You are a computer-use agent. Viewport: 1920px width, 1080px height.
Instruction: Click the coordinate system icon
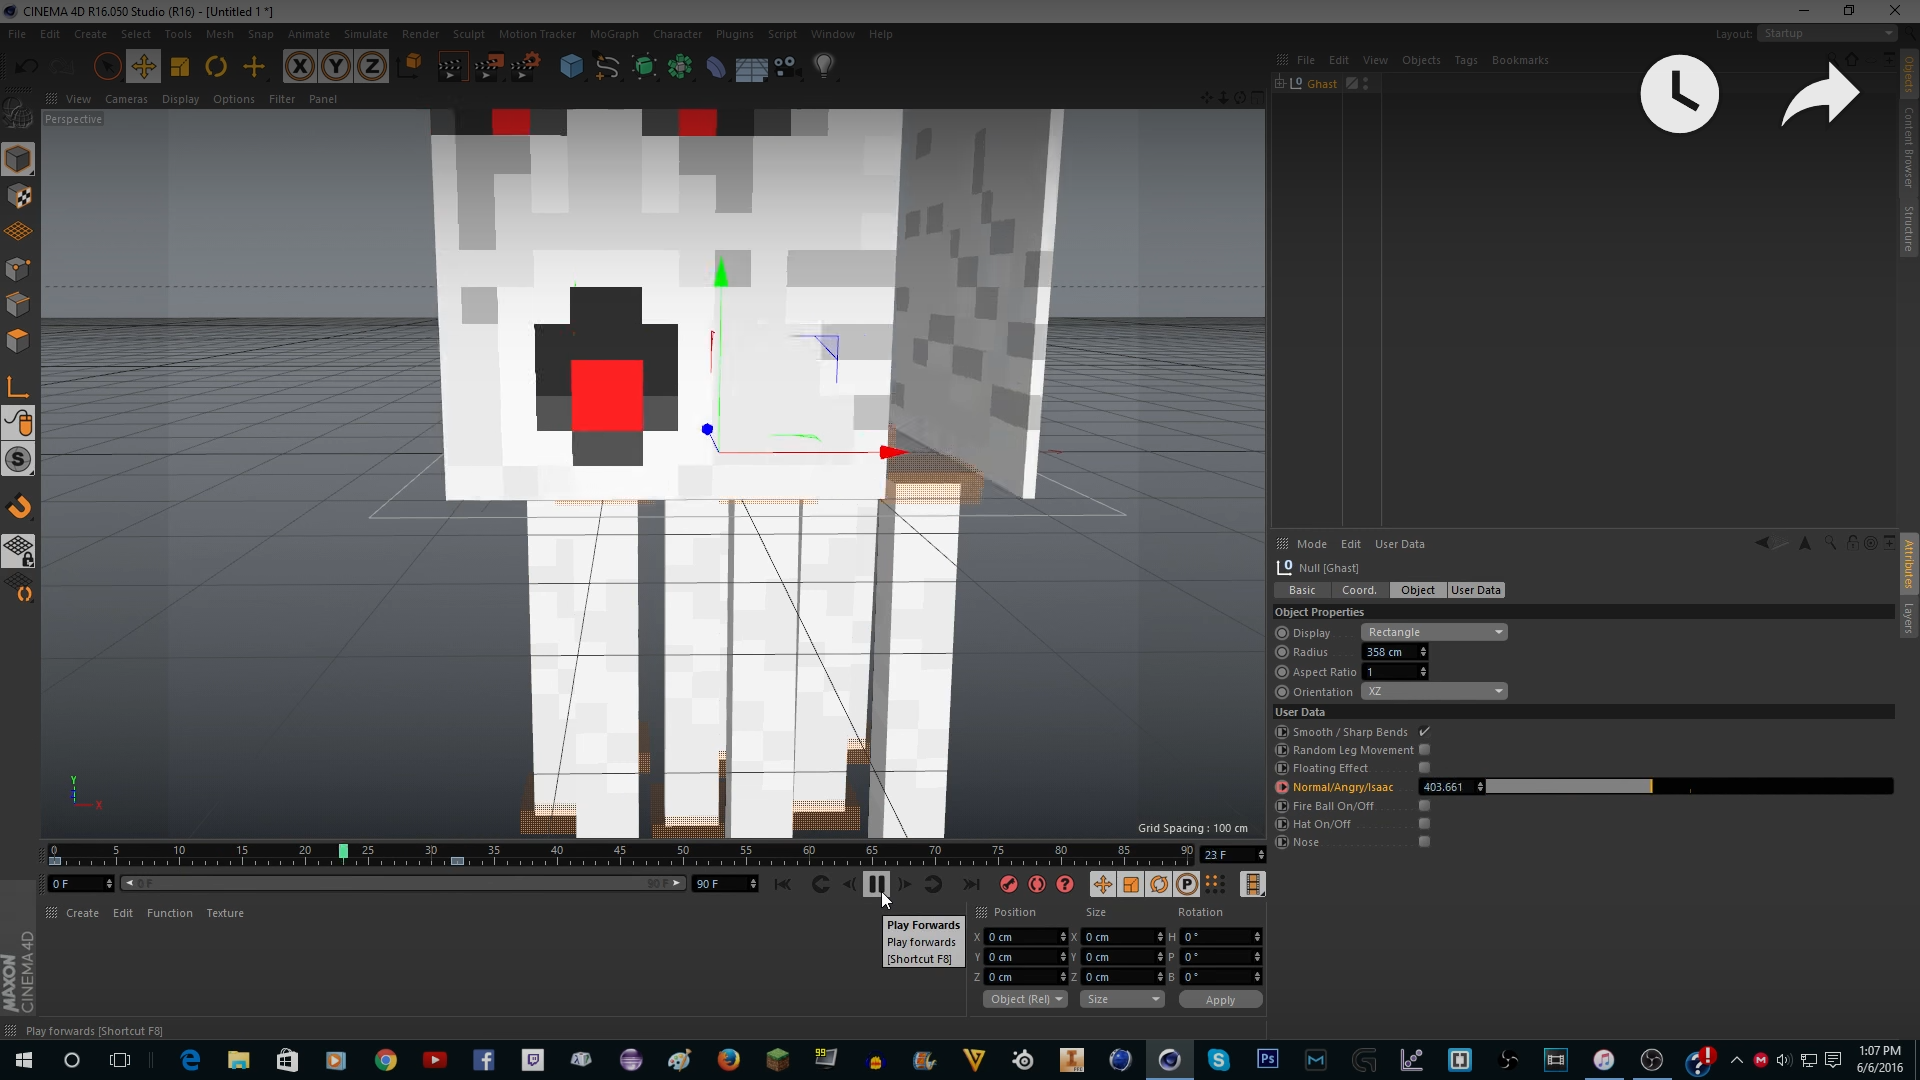(410, 67)
